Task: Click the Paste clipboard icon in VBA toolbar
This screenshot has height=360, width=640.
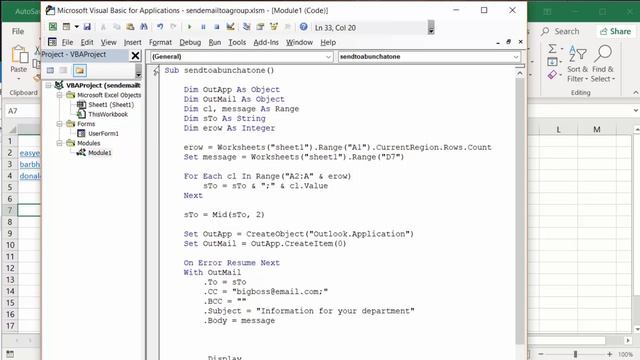Action: coord(130,27)
